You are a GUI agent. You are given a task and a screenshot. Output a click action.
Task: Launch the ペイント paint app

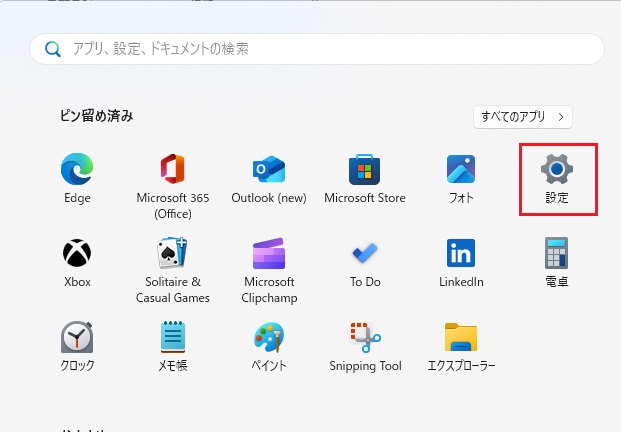click(x=269, y=337)
